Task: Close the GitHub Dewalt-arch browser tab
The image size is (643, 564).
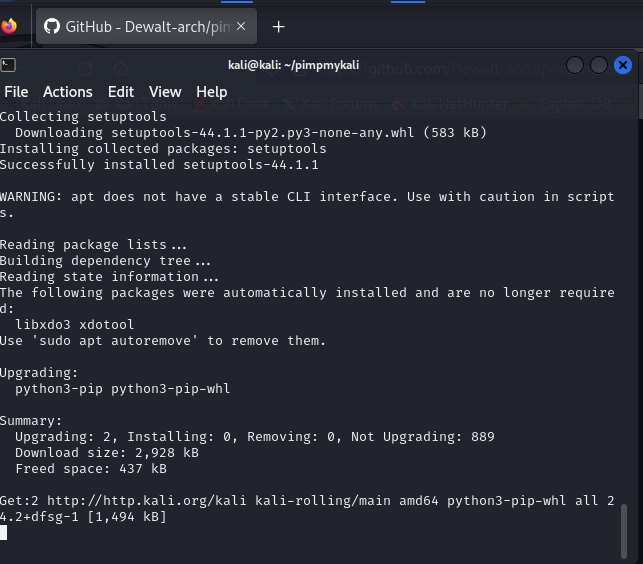Action: 242,27
